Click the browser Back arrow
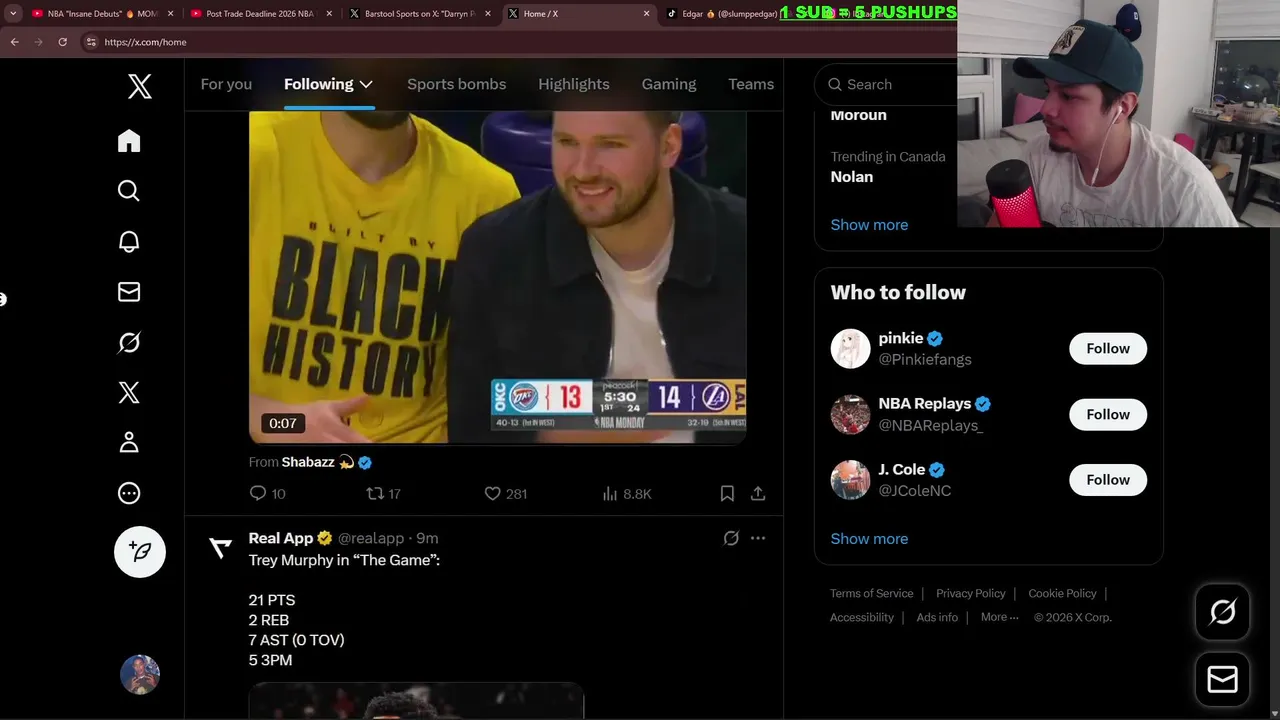The image size is (1280, 720). [14, 42]
